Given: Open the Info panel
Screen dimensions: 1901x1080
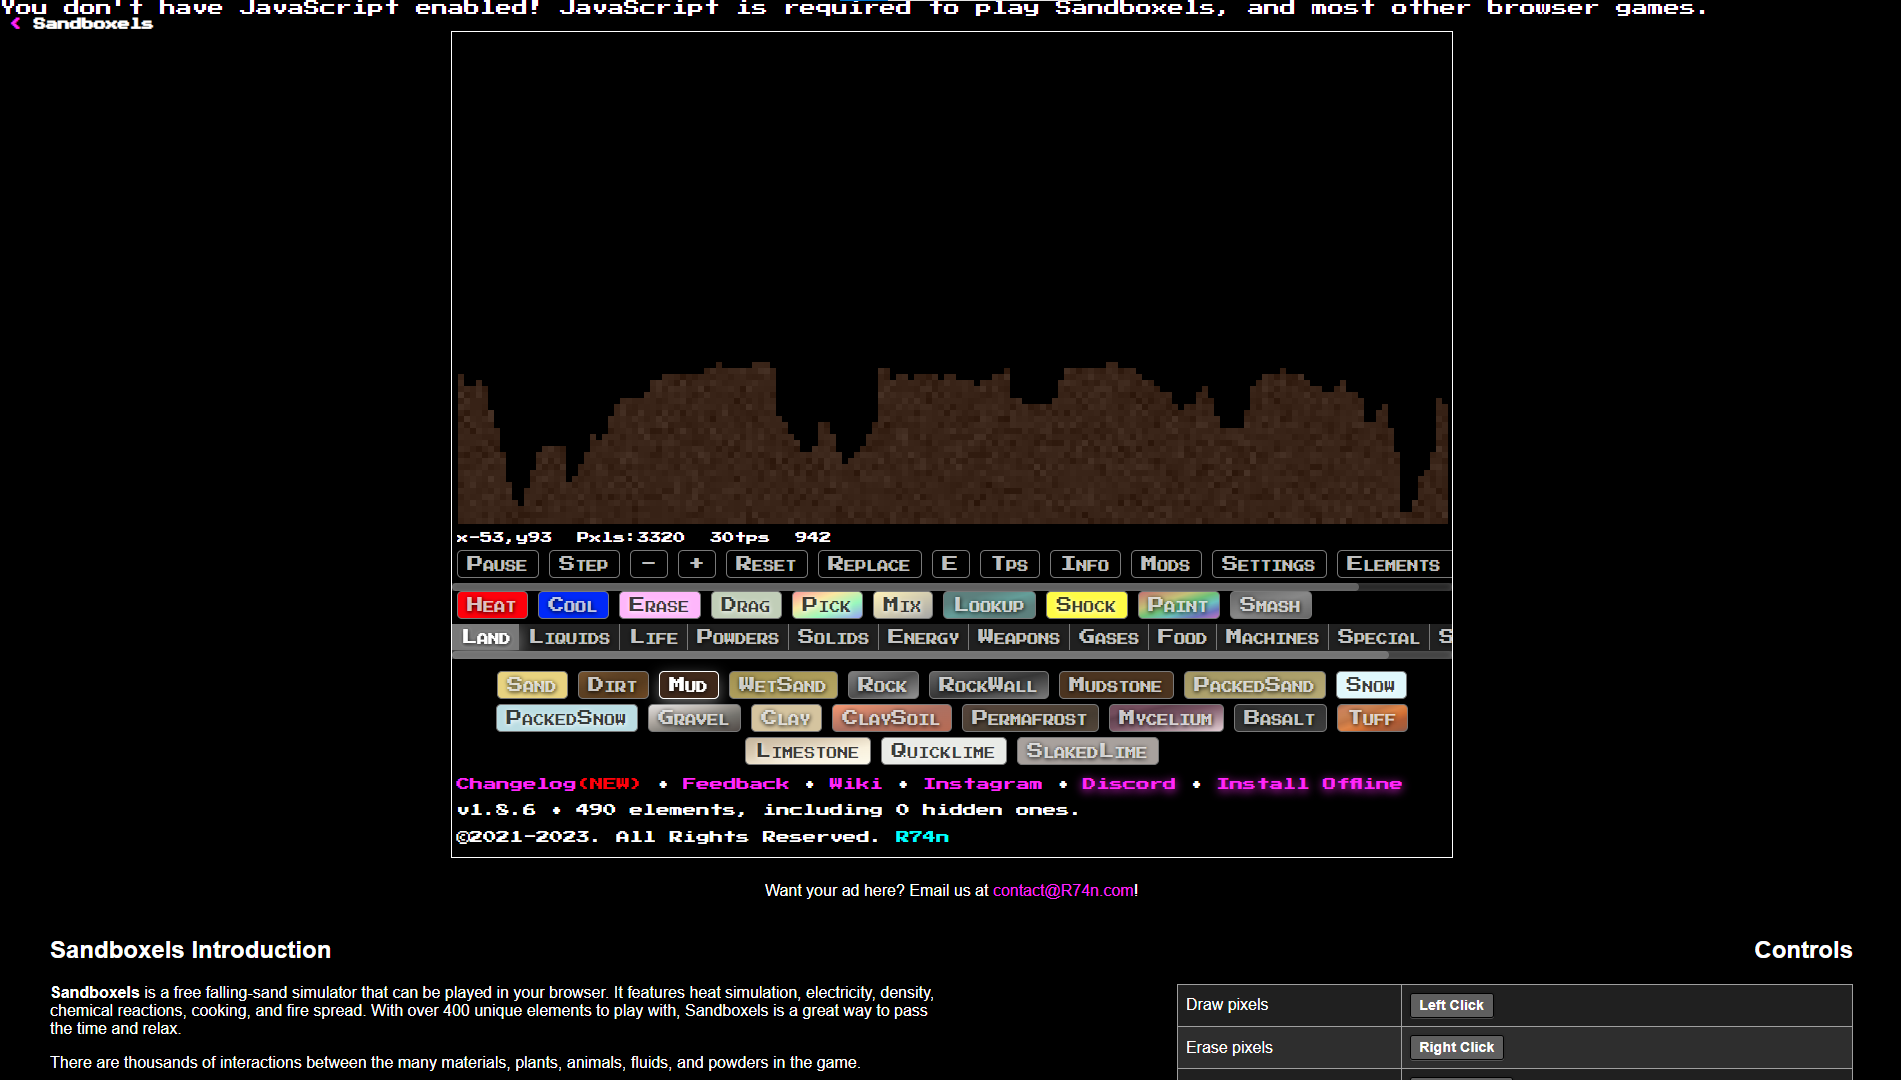Looking at the screenshot, I should [x=1086, y=564].
